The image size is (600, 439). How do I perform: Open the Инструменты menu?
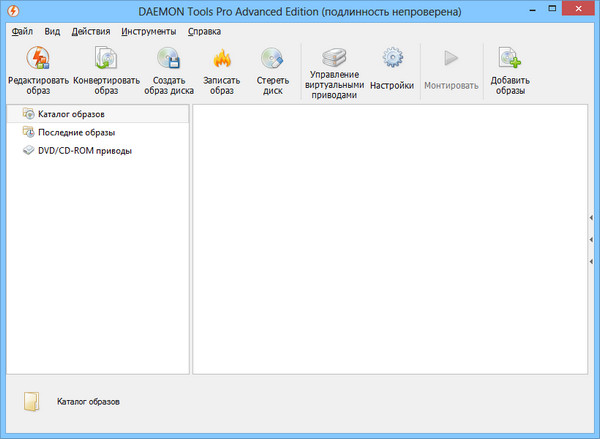[148, 31]
